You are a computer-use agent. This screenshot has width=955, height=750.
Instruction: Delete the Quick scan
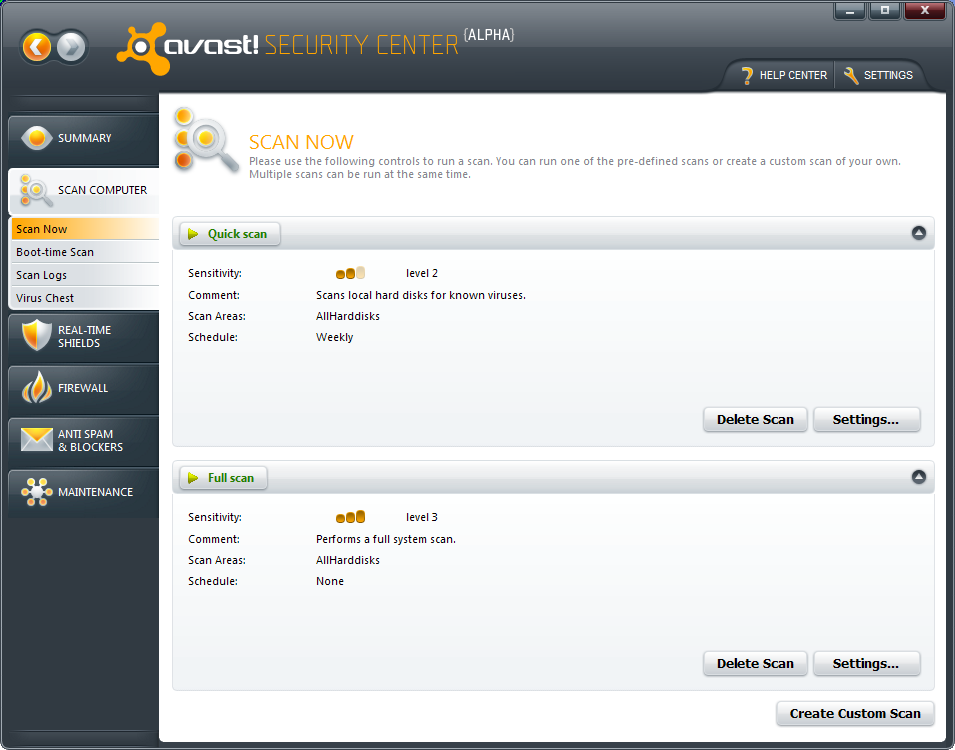coord(755,420)
